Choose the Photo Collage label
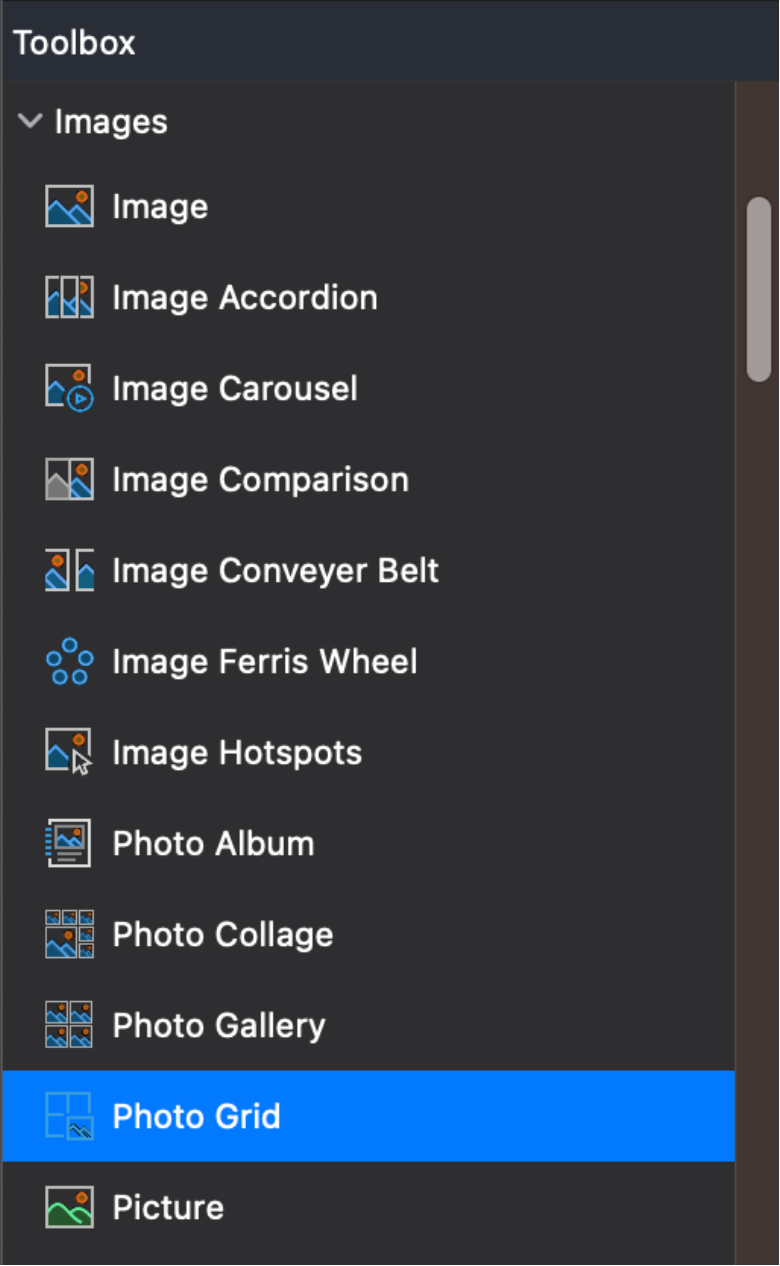 (223, 935)
